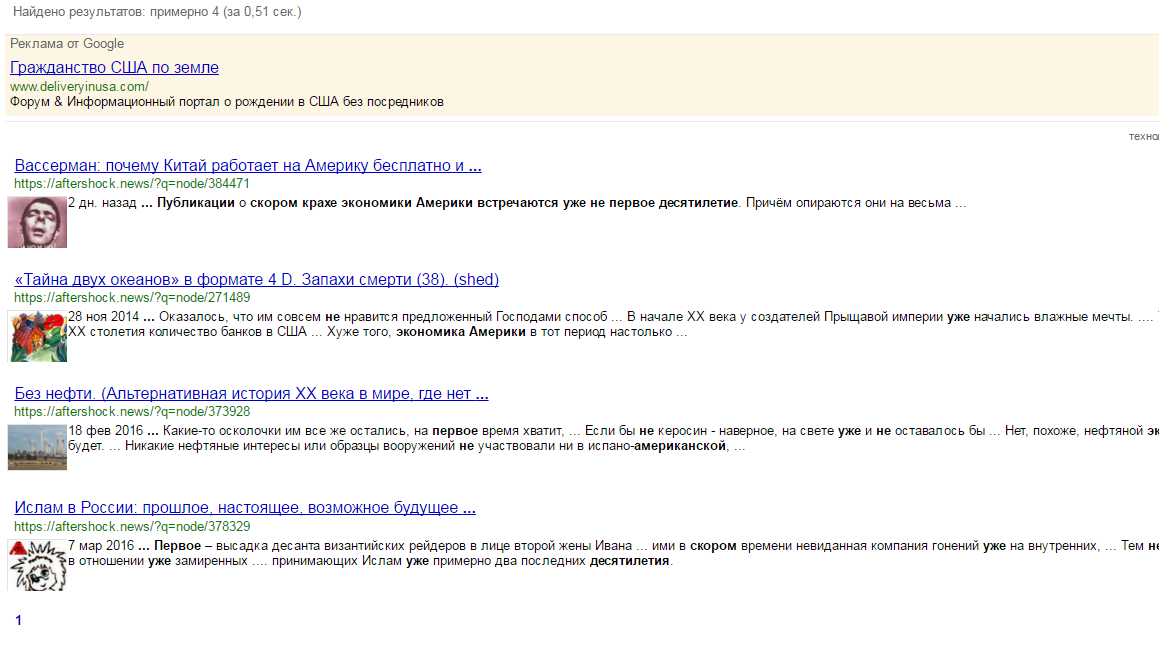
Task: Open the «Тайна двух океанов» result link
Action: point(256,279)
